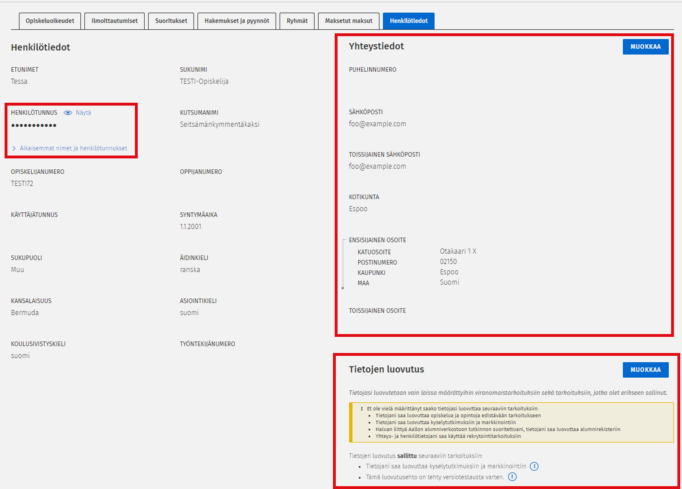Click info icon after versiotestausta varten

[512, 477]
